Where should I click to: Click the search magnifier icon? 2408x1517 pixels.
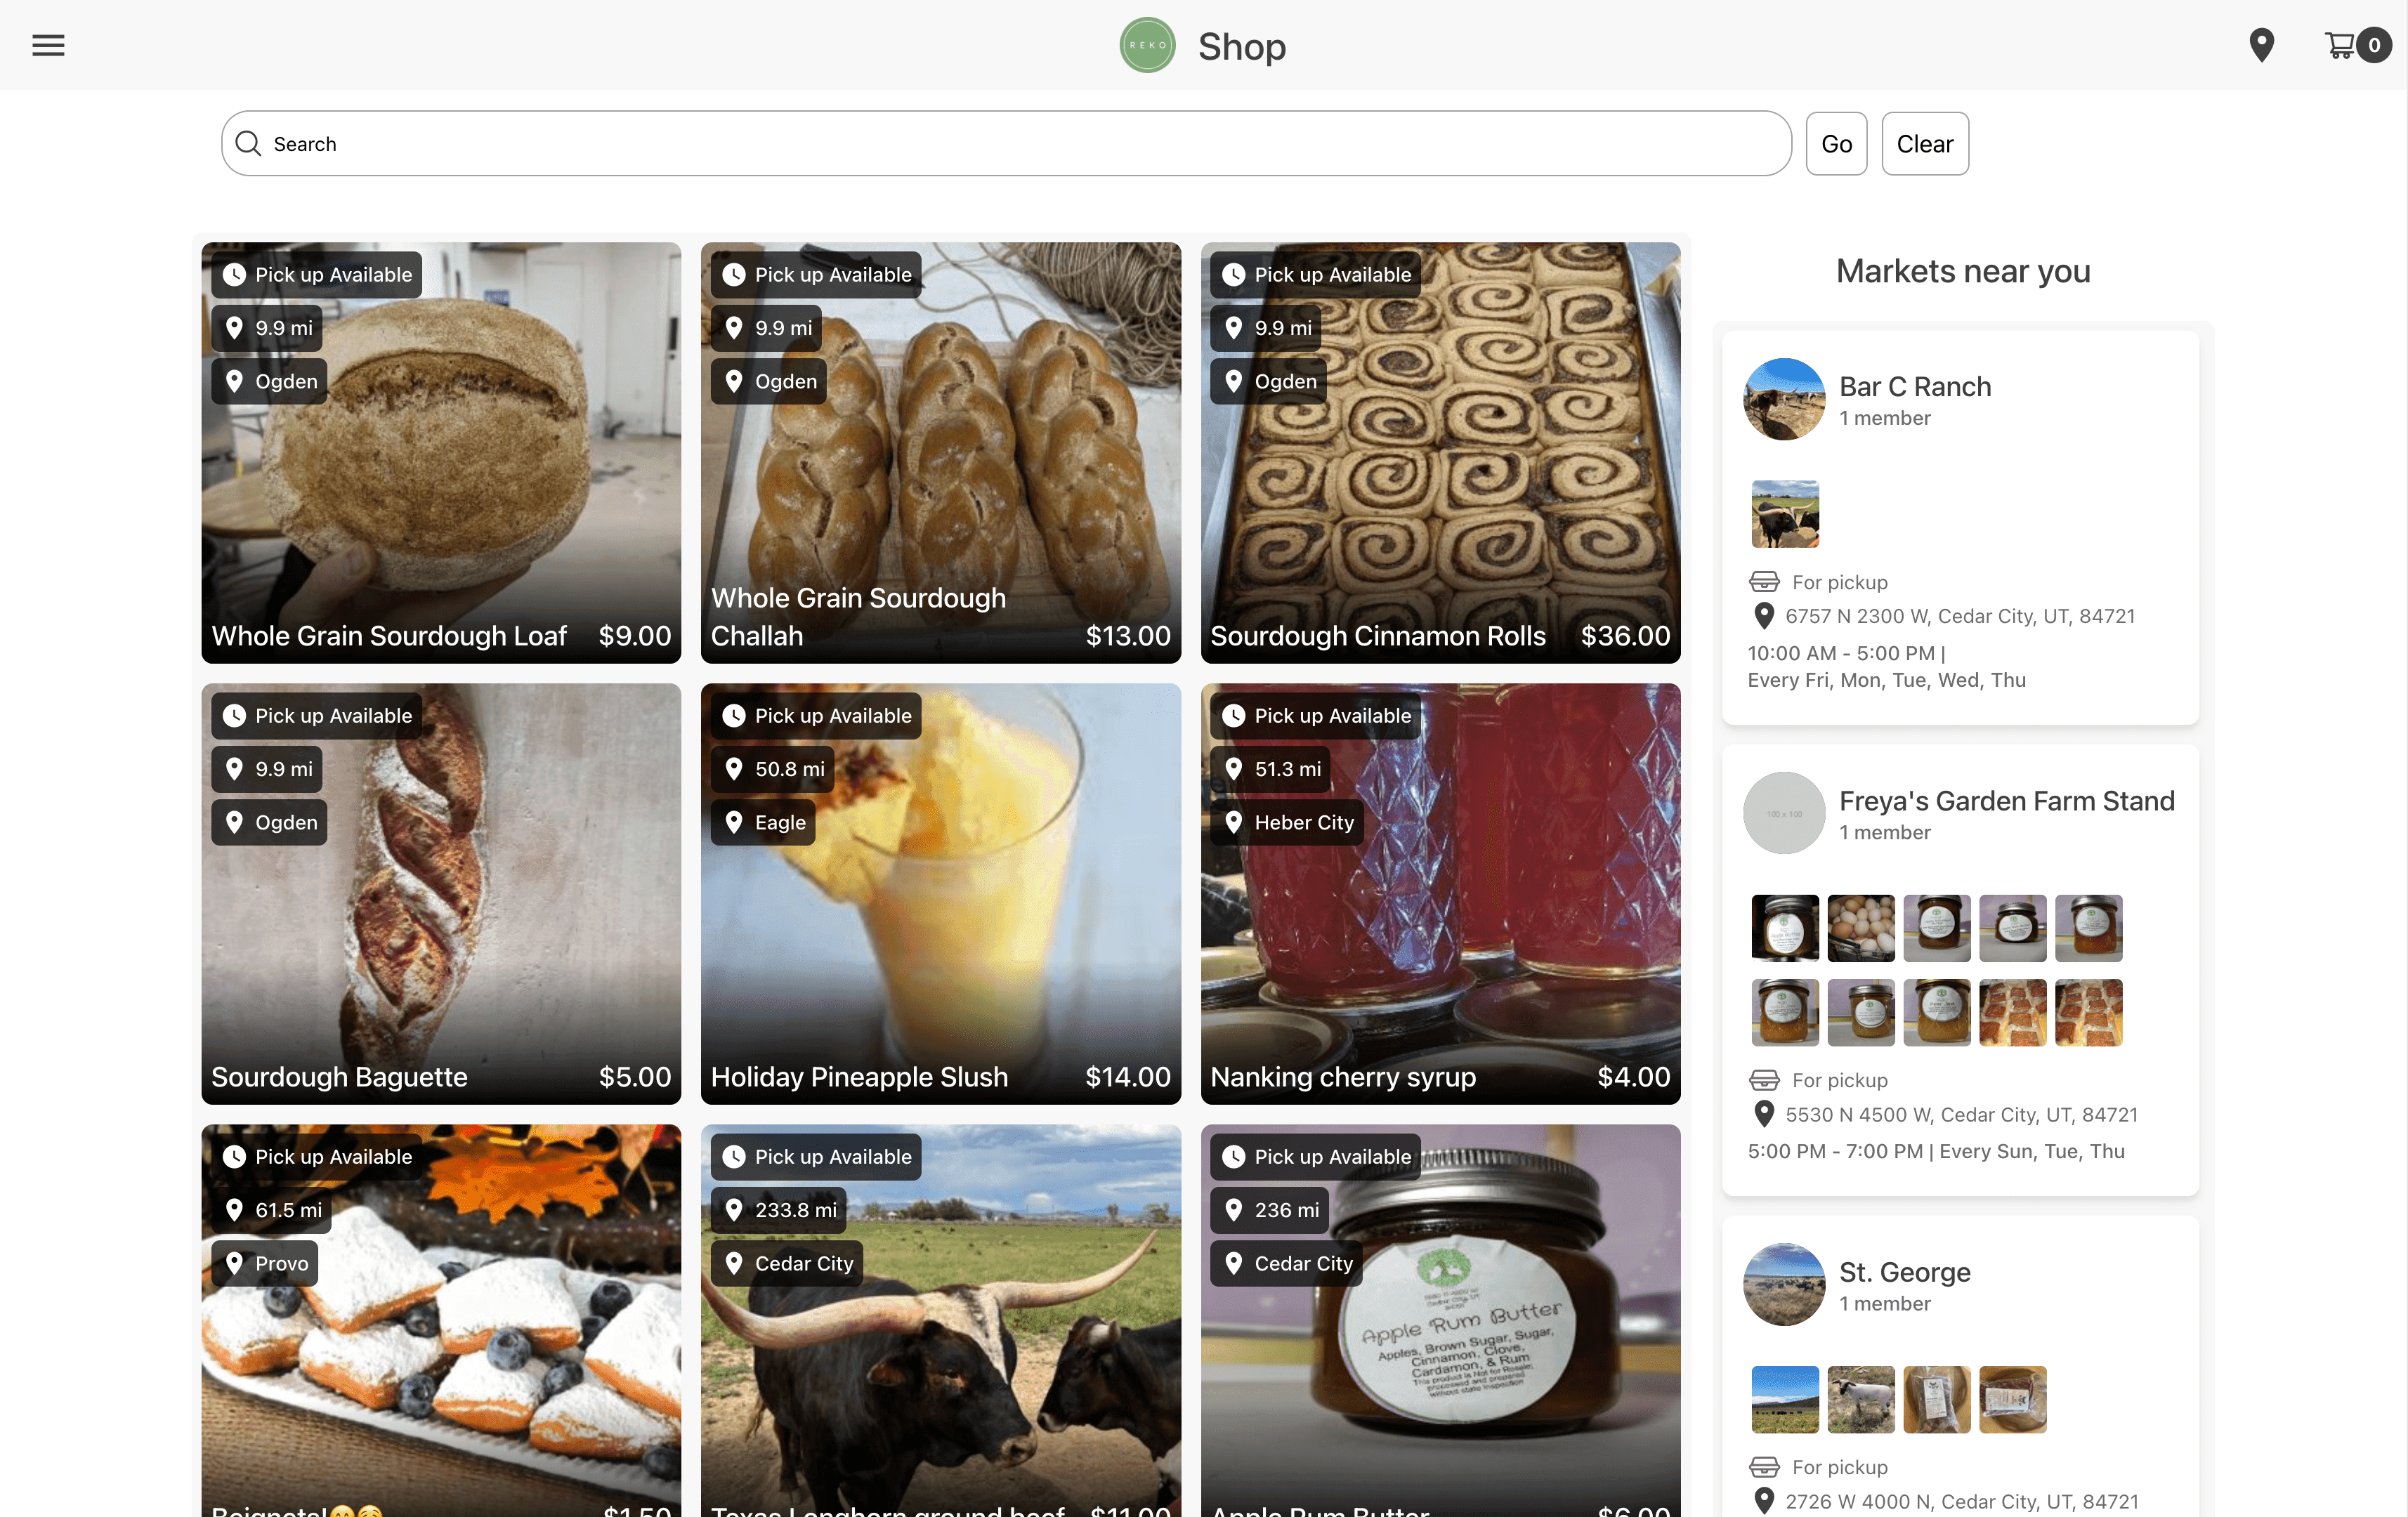tap(248, 143)
